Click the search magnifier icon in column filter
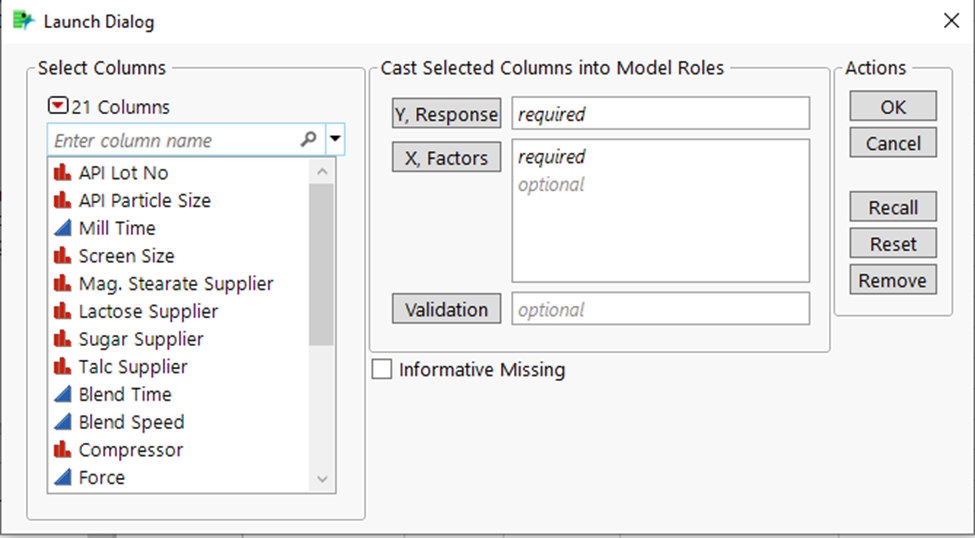Viewport: 975px width, 538px height. (x=308, y=140)
